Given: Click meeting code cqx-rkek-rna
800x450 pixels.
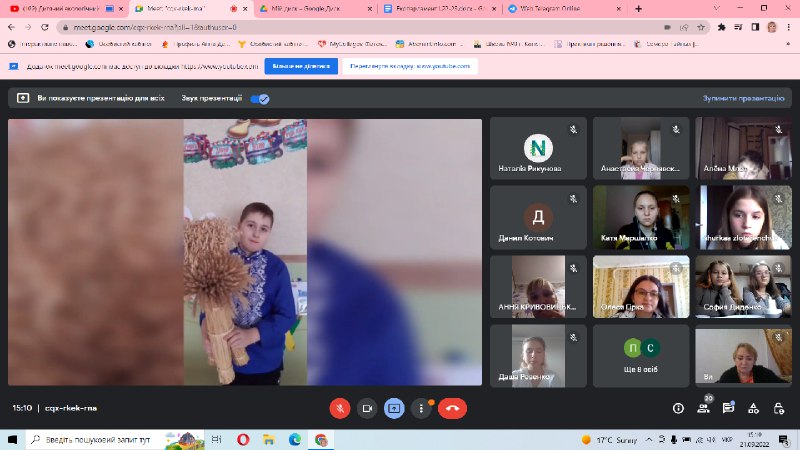Looking at the screenshot, I should tap(71, 408).
